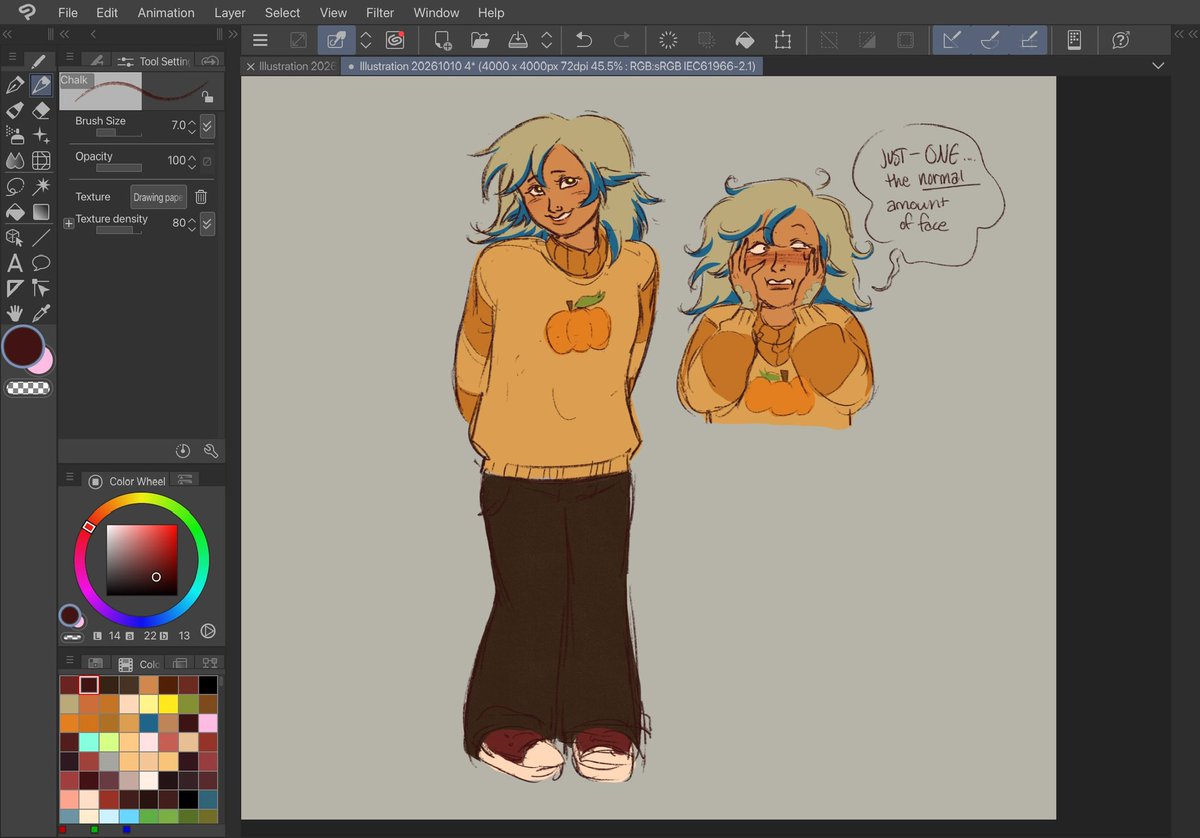
Task: Select the Object operation tool
Action: point(15,238)
